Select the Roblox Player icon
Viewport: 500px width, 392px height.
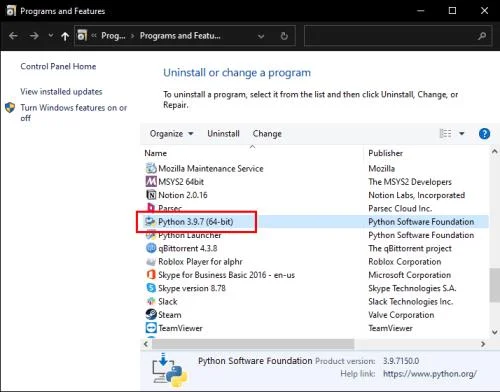151,262
